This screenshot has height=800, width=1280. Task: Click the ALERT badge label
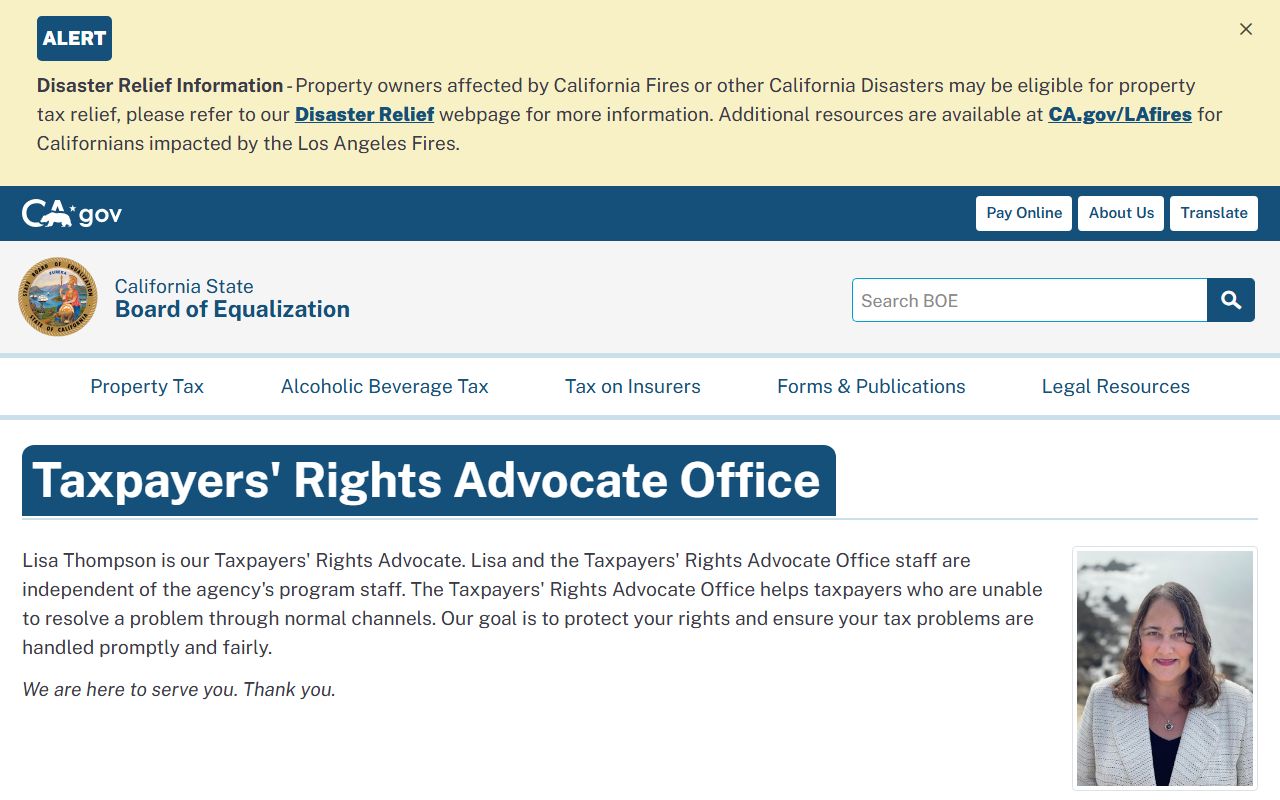point(74,38)
